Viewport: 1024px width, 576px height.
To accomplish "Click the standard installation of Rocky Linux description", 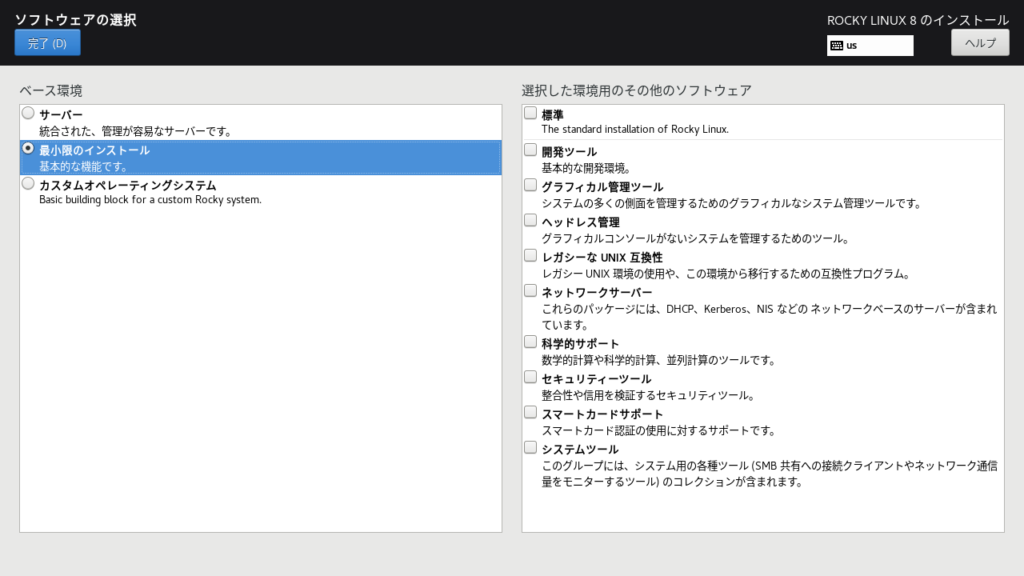I will (635, 129).
